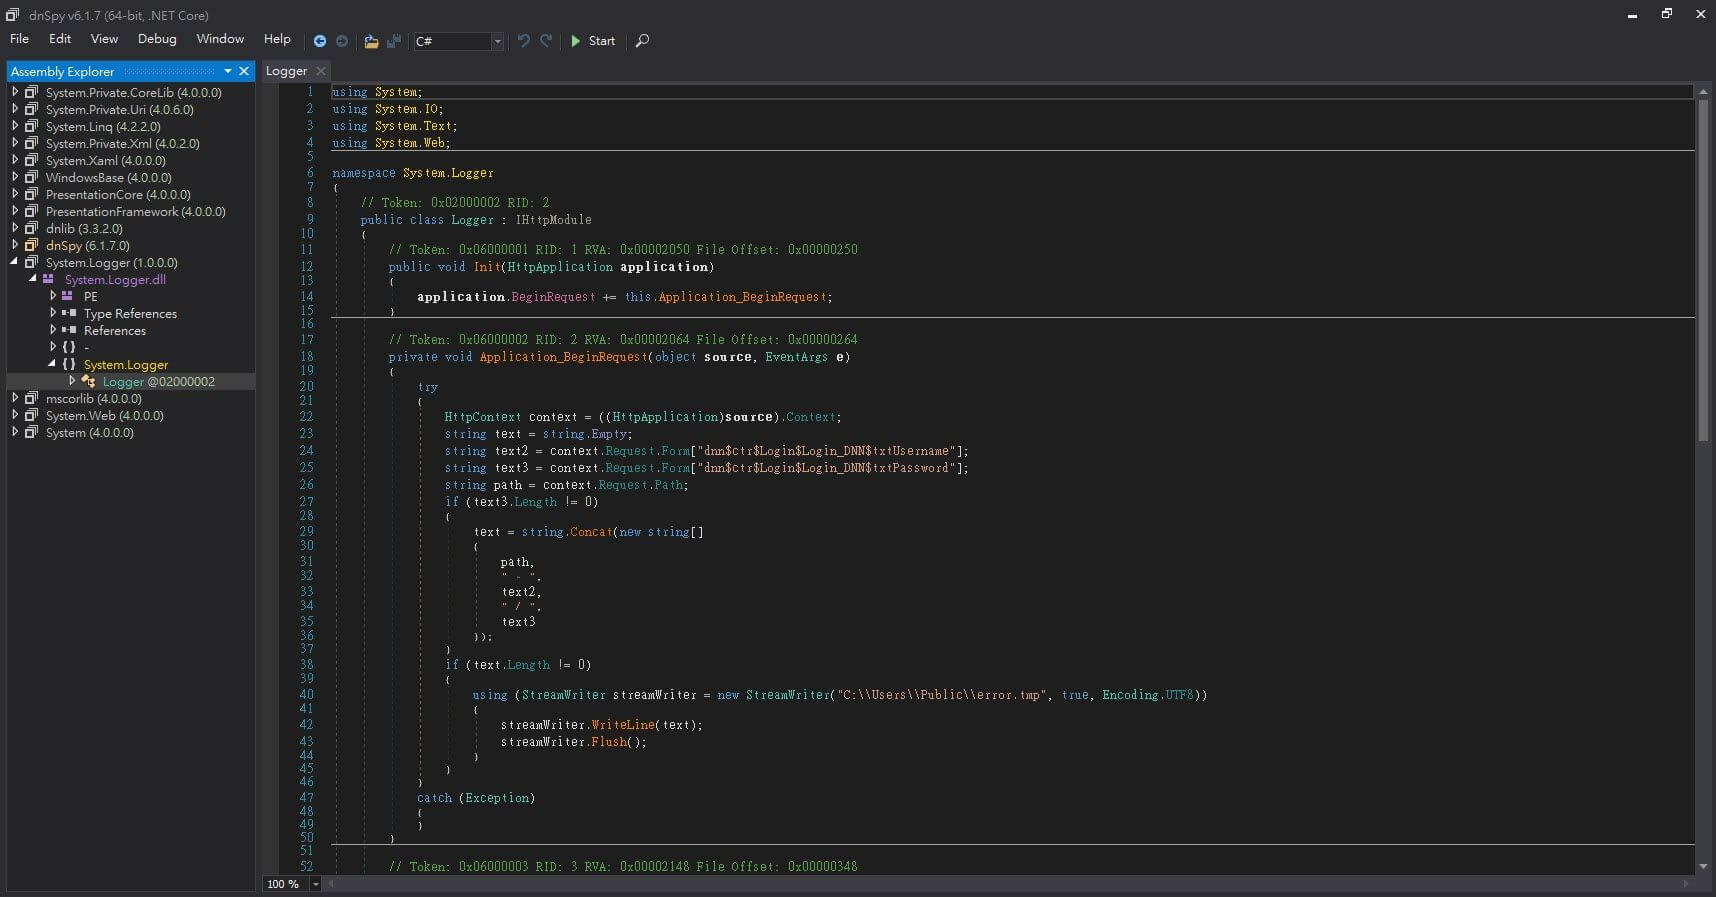Expand the WindowsBase assembly node
The width and height of the screenshot is (1716, 897).
pos(15,177)
